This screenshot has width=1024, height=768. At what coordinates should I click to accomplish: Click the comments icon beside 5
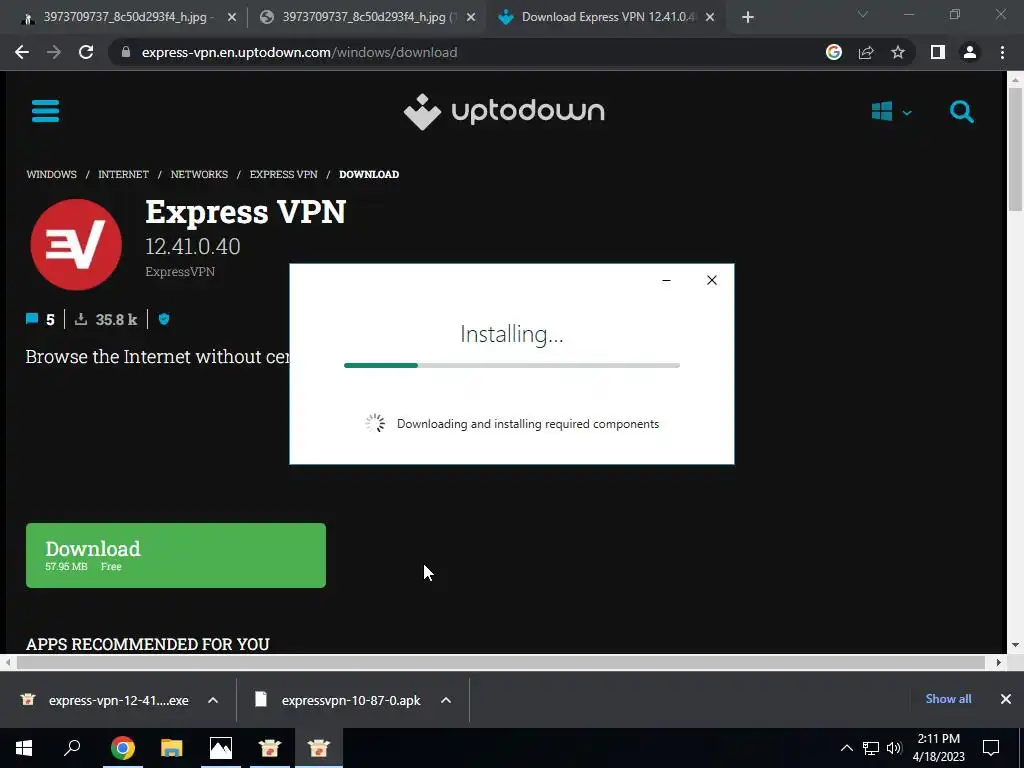point(31,319)
